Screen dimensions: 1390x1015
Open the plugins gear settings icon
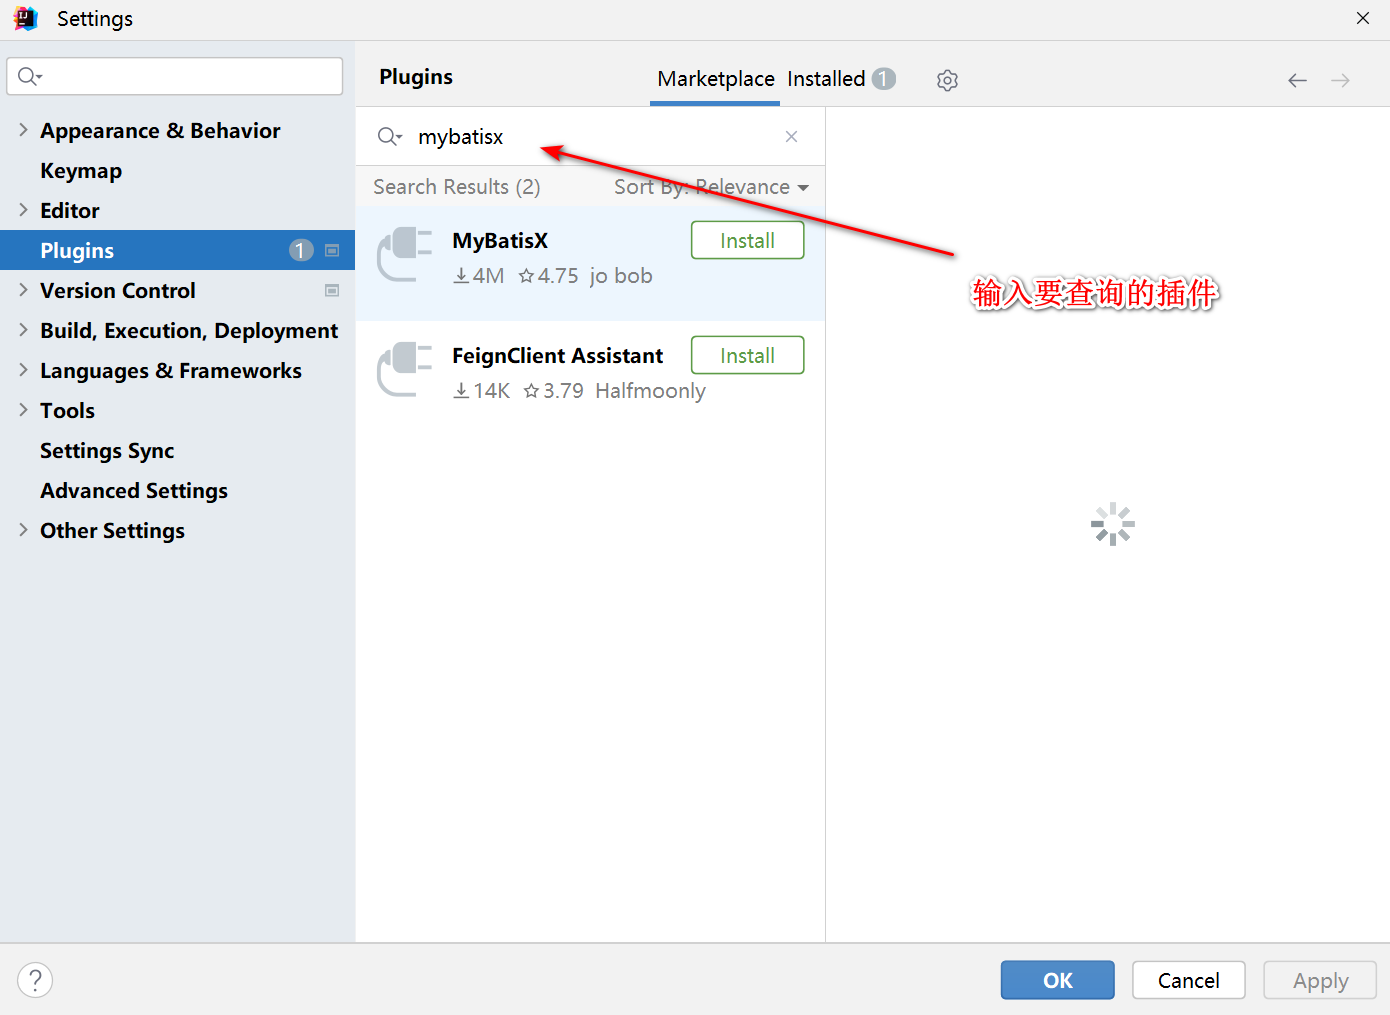947,80
